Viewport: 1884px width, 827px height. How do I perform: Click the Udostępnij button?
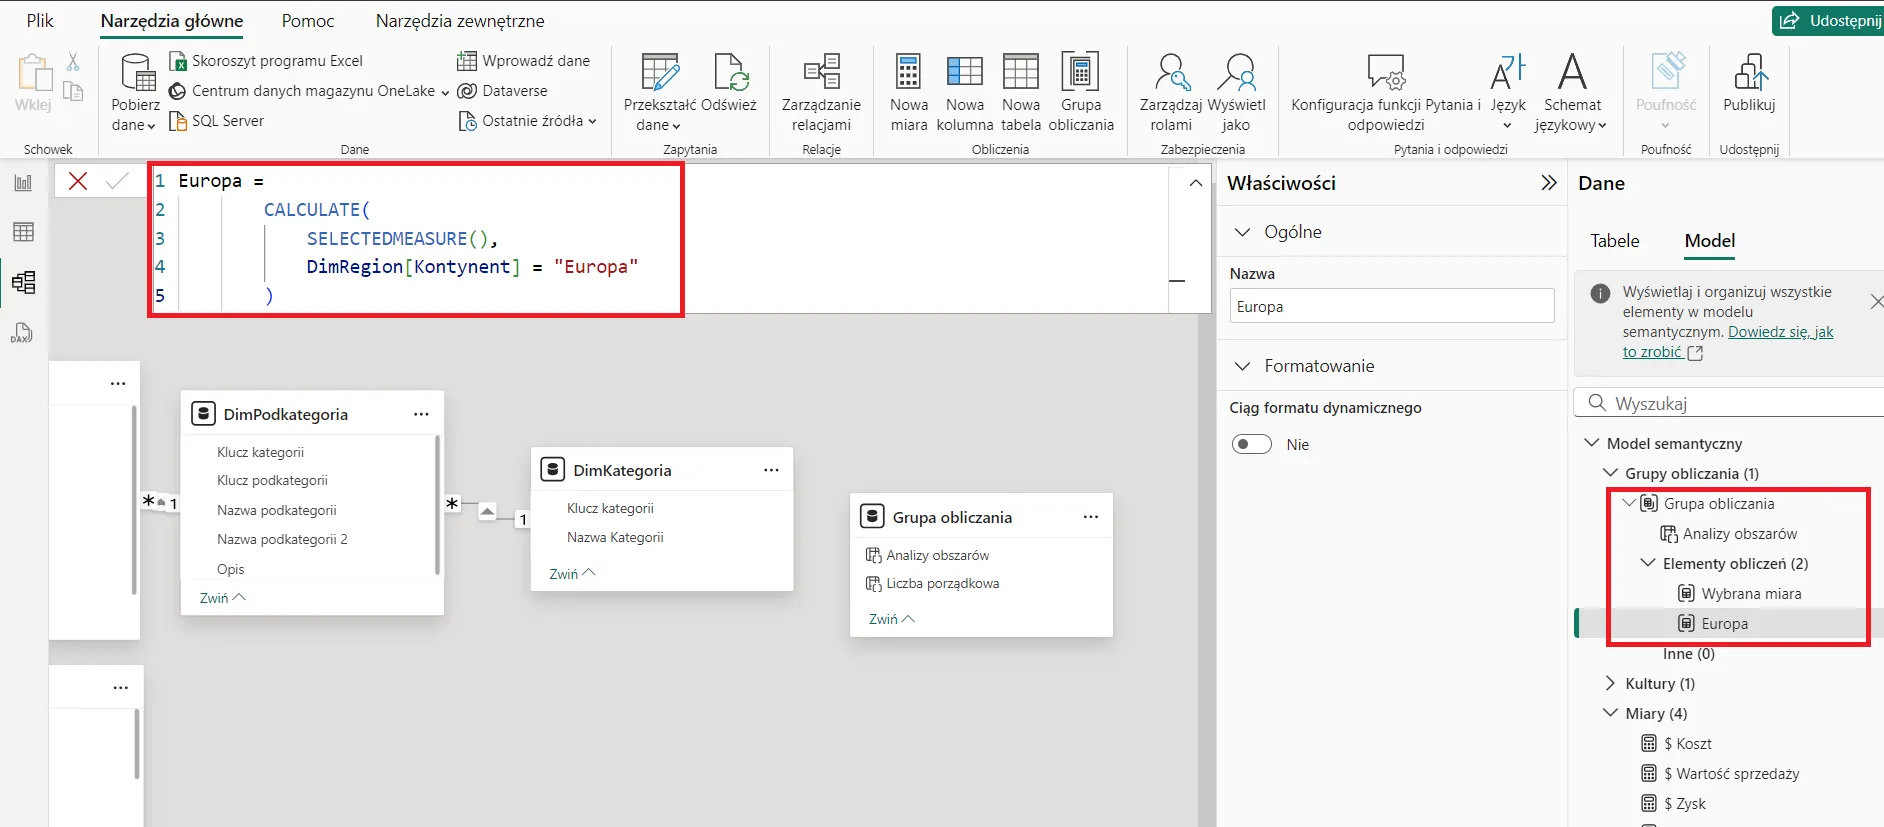[1830, 21]
